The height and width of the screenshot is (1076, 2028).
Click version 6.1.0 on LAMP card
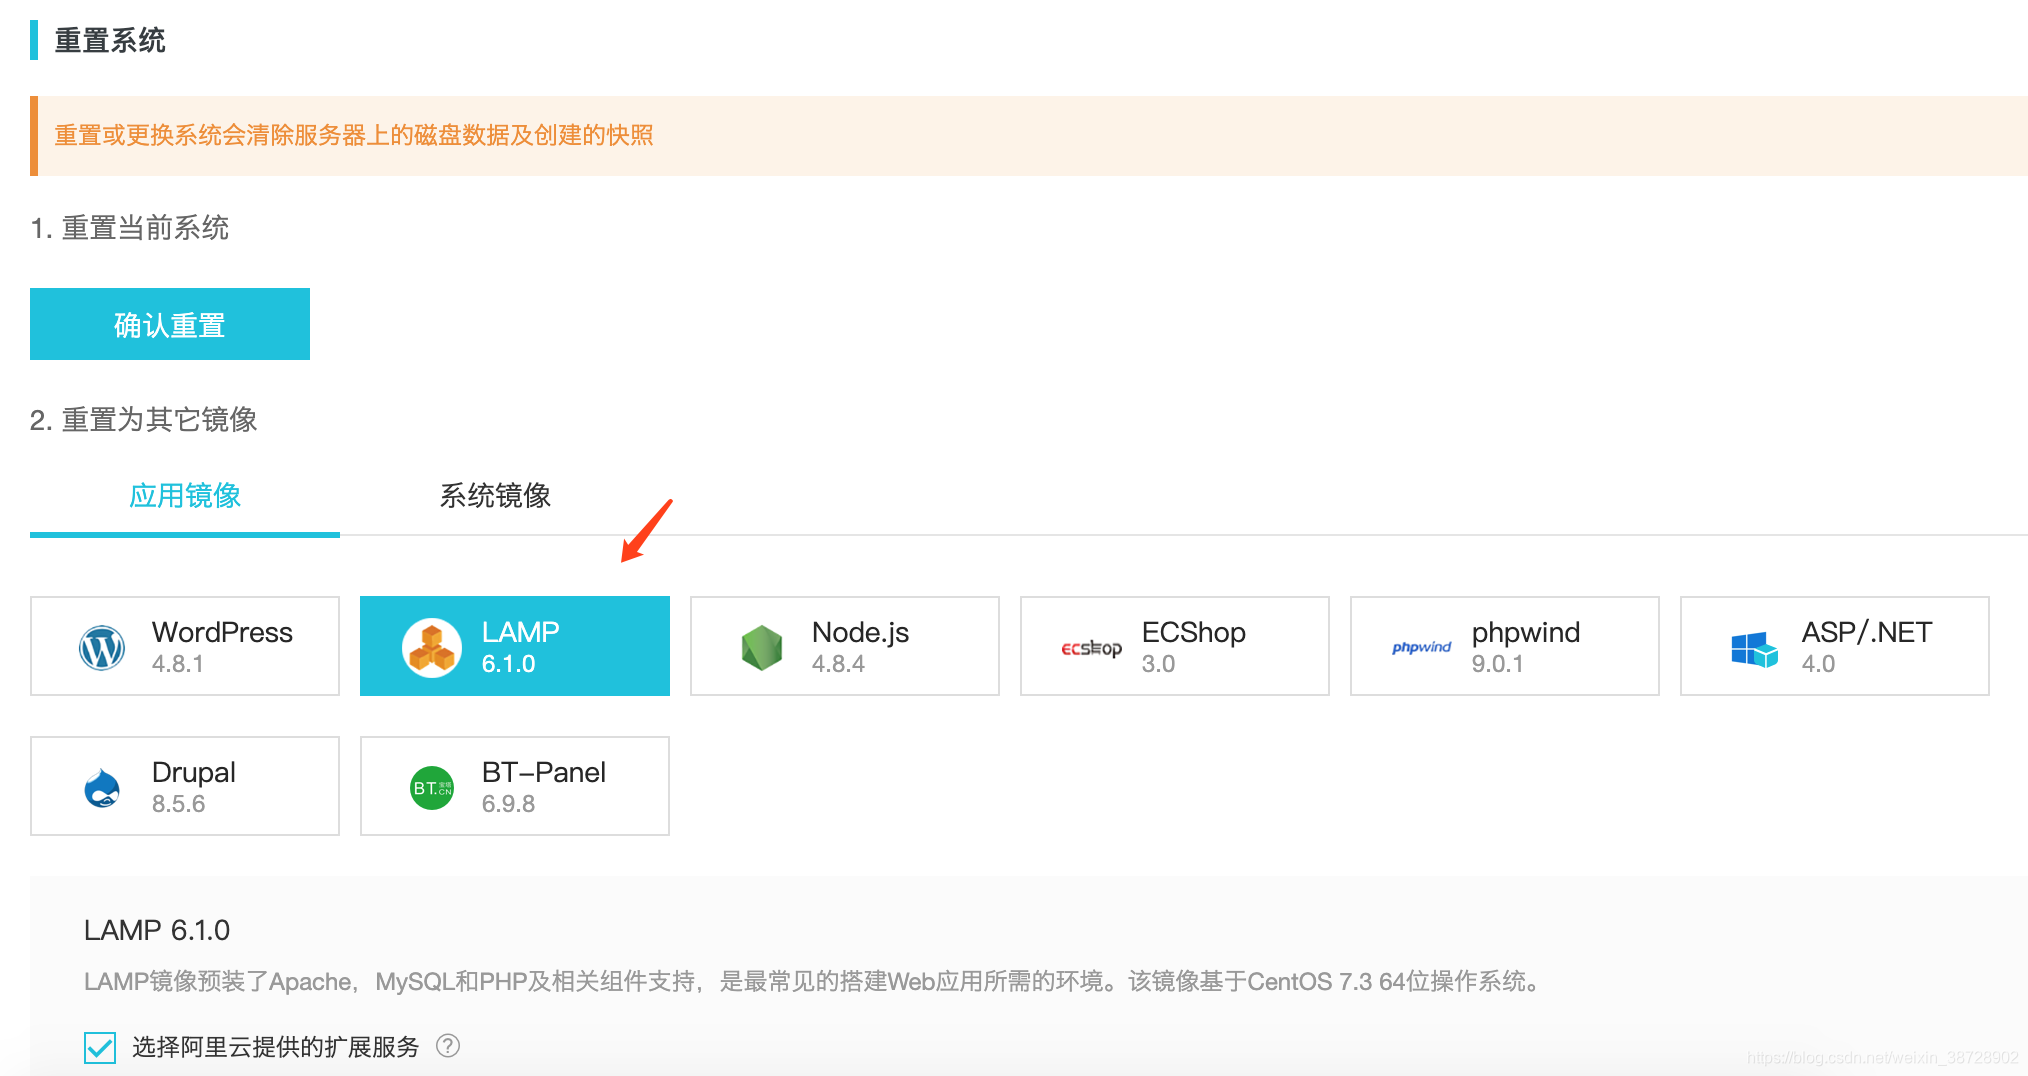pos(508,664)
